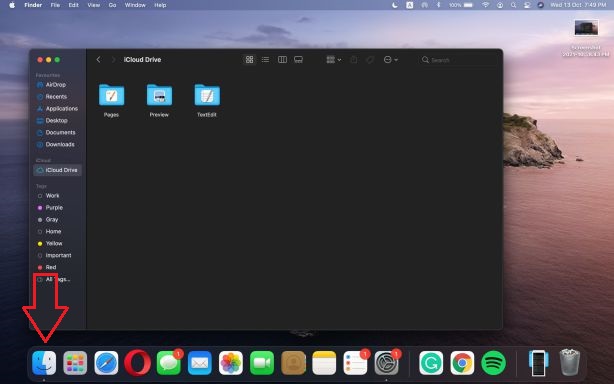Go forward using the Finder forward arrow
This screenshot has width=614, height=384.
(x=113, y=59)
